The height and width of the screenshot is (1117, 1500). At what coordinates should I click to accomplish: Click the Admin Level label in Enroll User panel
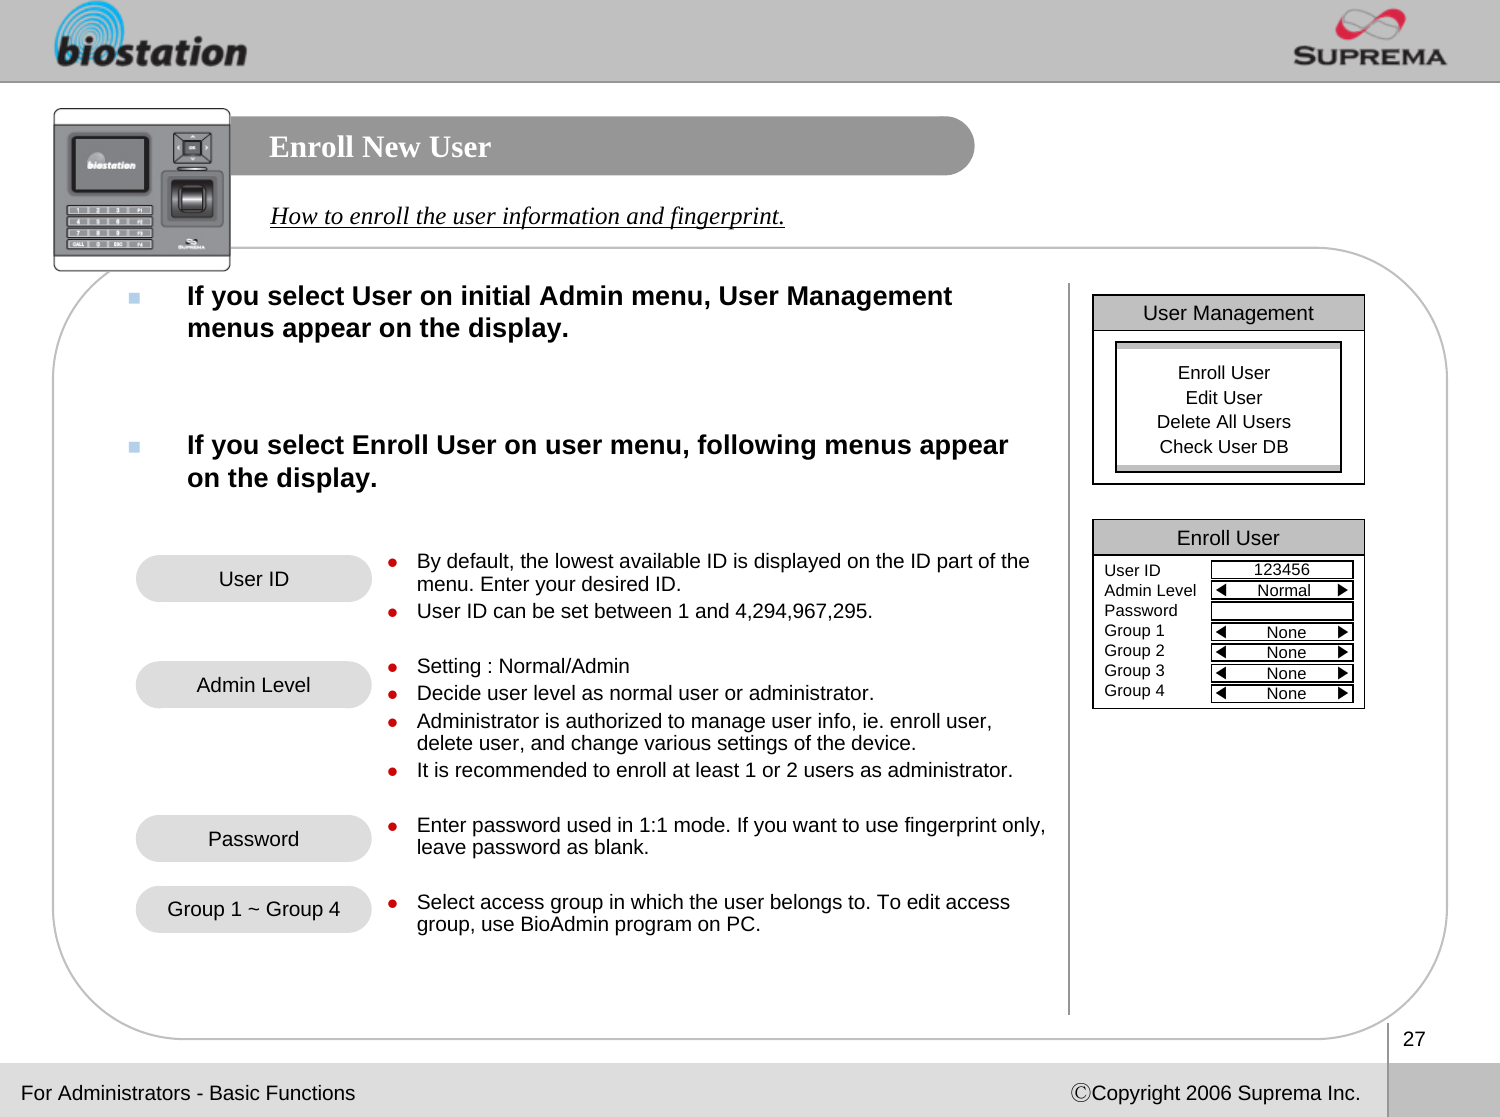1150,591
